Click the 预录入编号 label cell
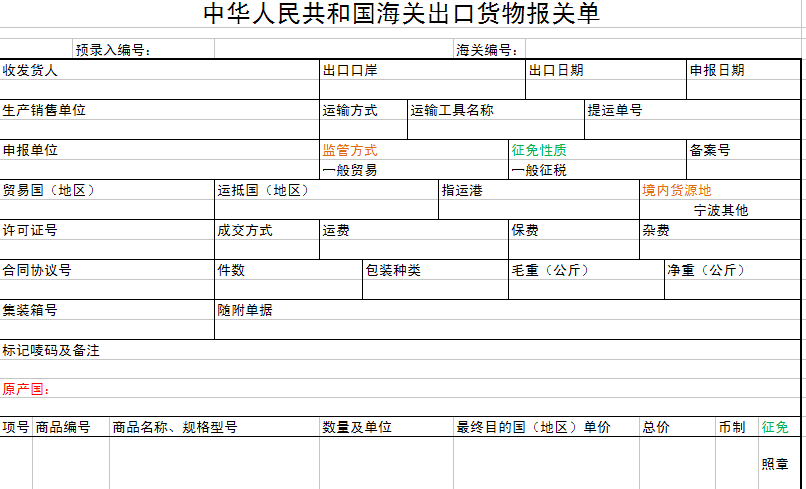 [143, 49]
